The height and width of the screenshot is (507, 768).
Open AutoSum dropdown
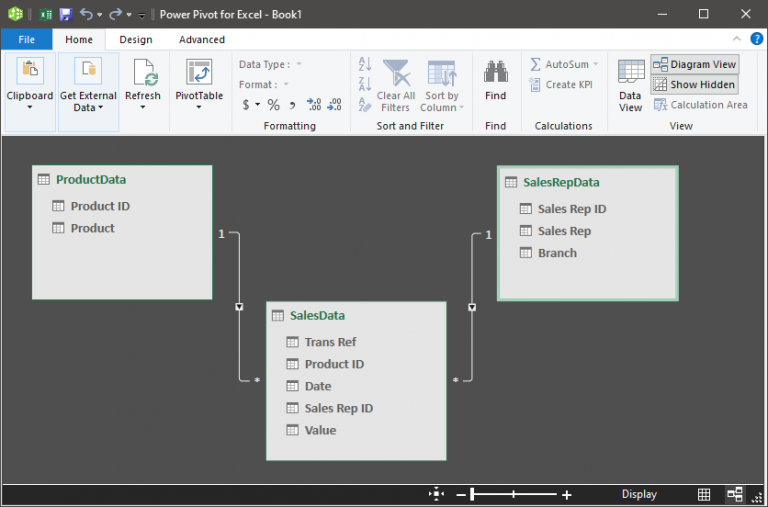click(x=596, y=64)
